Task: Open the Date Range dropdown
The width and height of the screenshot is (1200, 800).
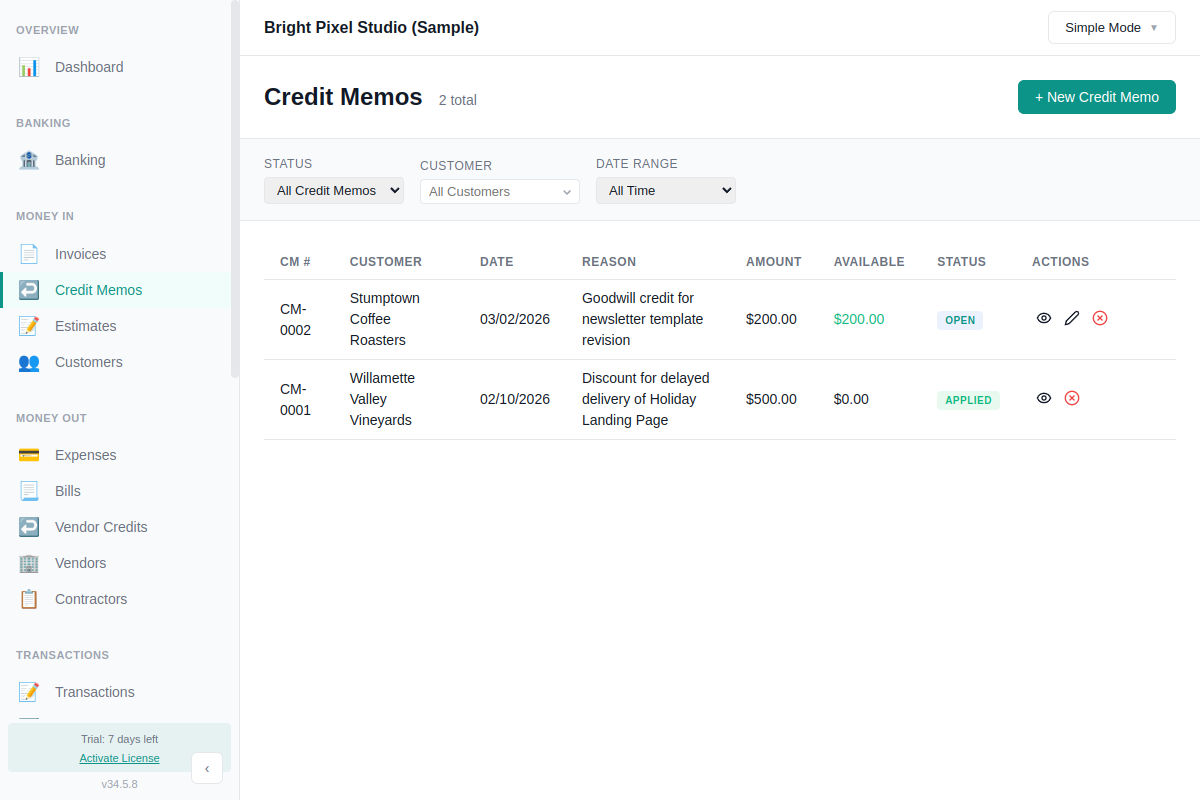Action: (665, 189)
